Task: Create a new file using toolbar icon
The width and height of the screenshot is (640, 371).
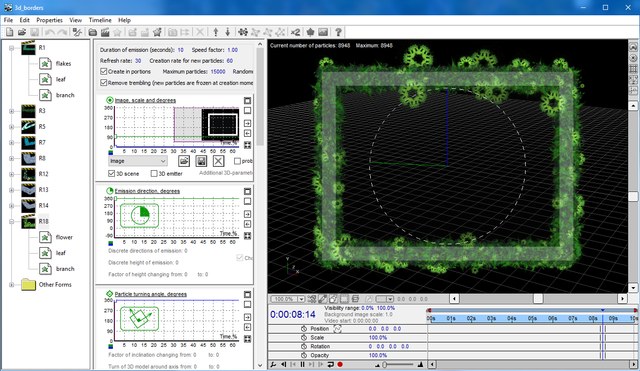Action: pos(9,32)
